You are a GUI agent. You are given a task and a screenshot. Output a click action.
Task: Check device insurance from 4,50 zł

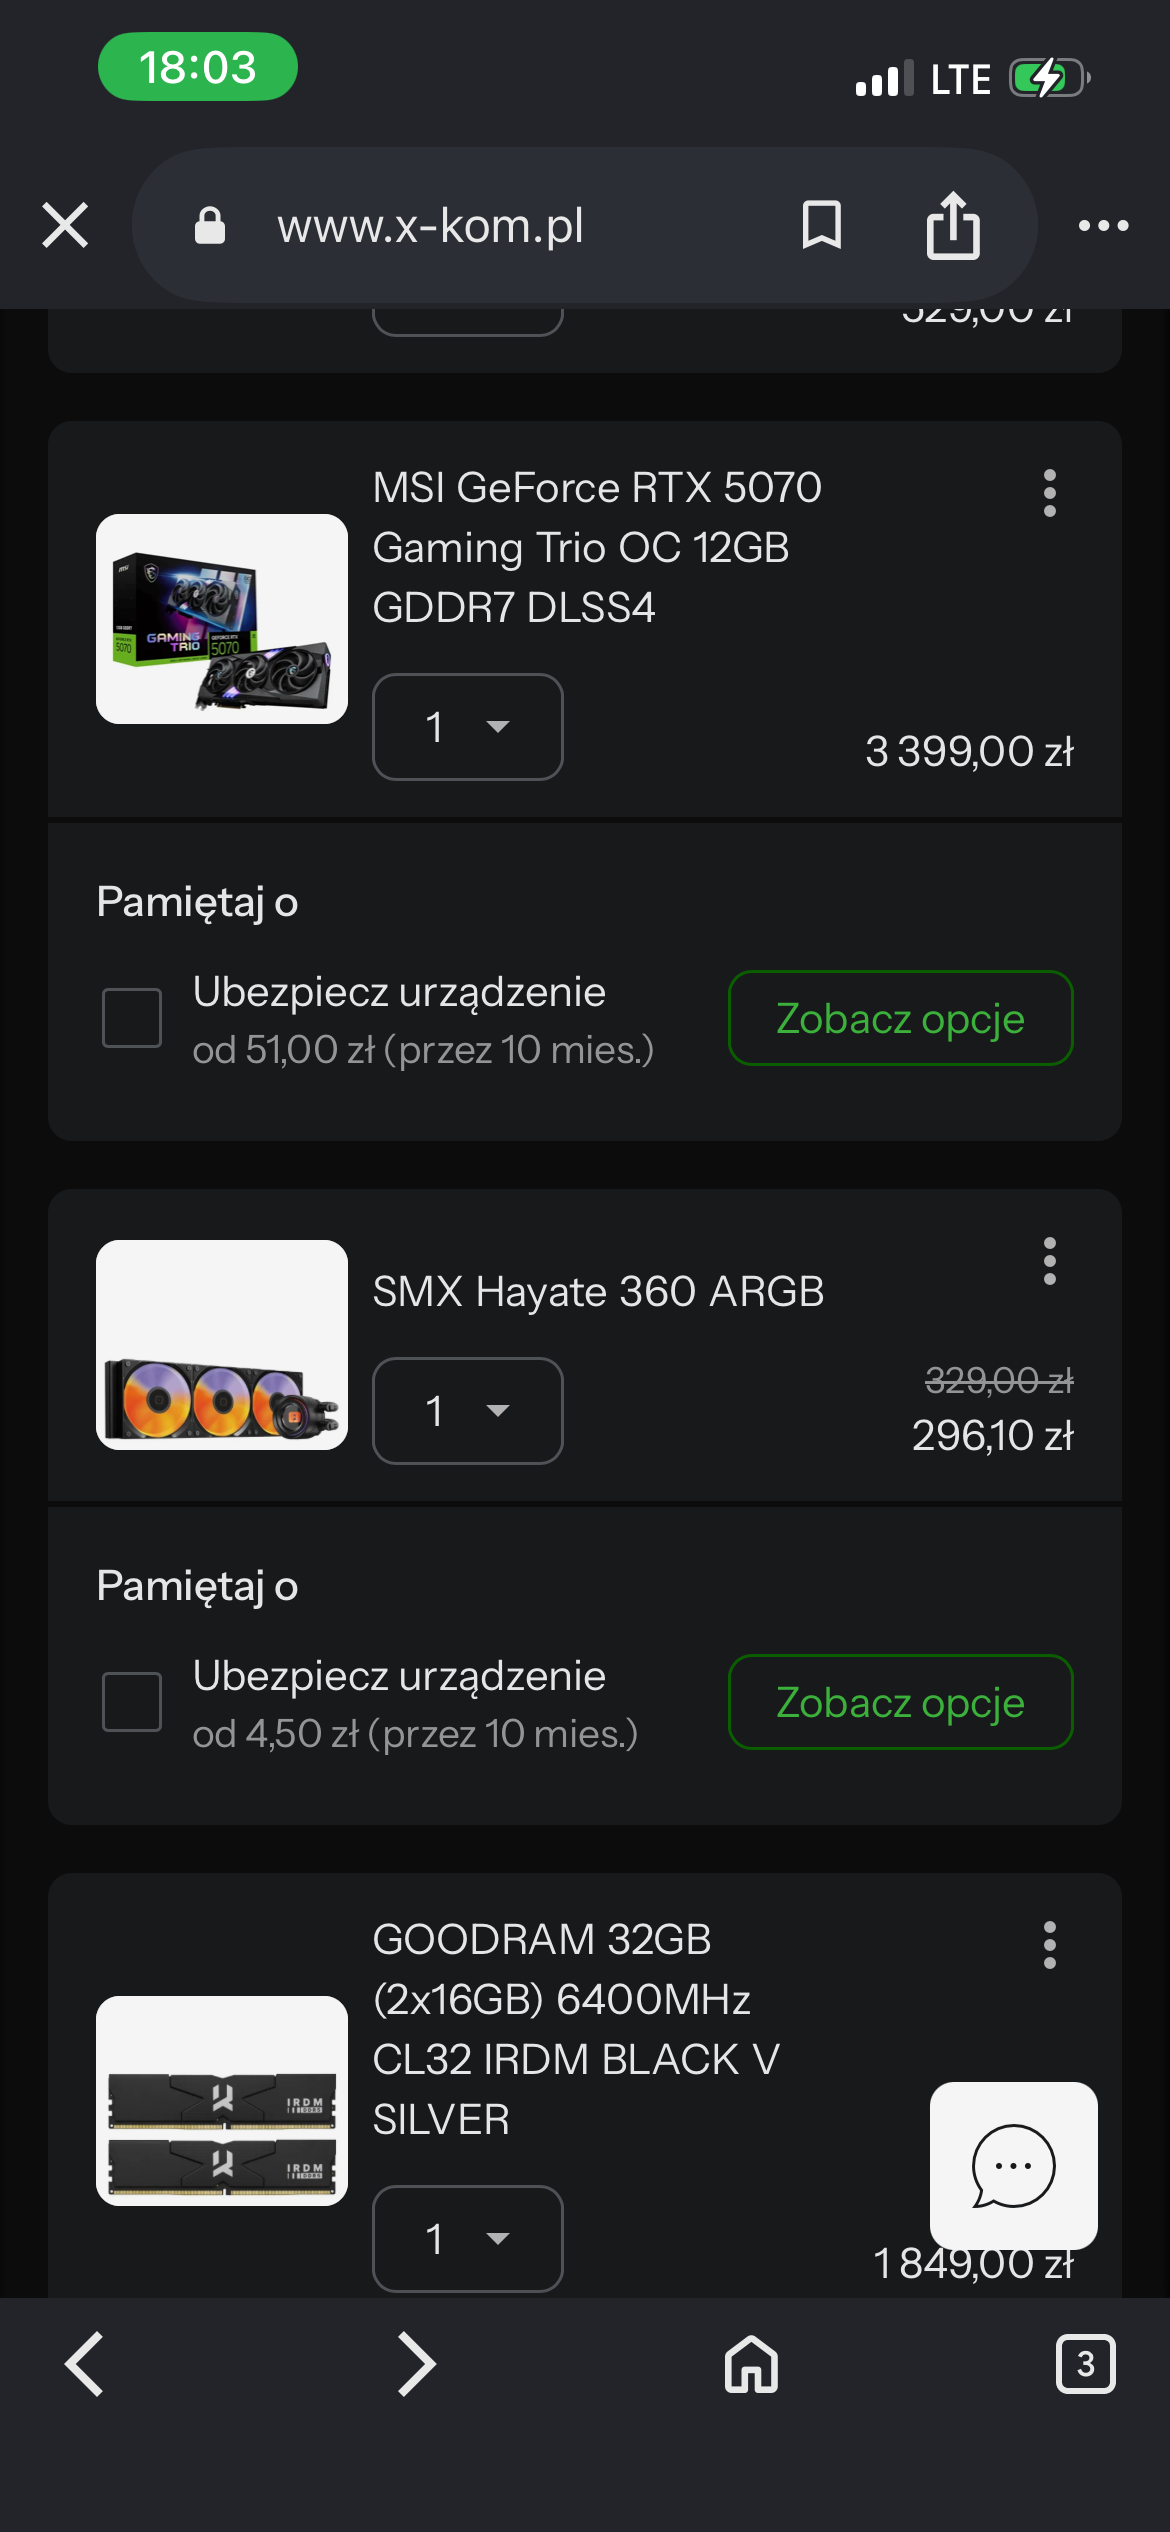pos(132,1702)
